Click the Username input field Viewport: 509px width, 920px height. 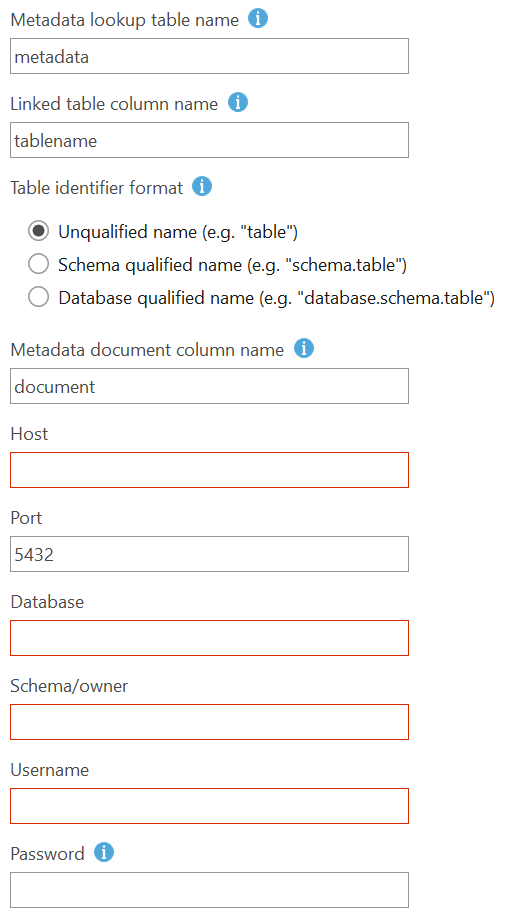[209, 806]
